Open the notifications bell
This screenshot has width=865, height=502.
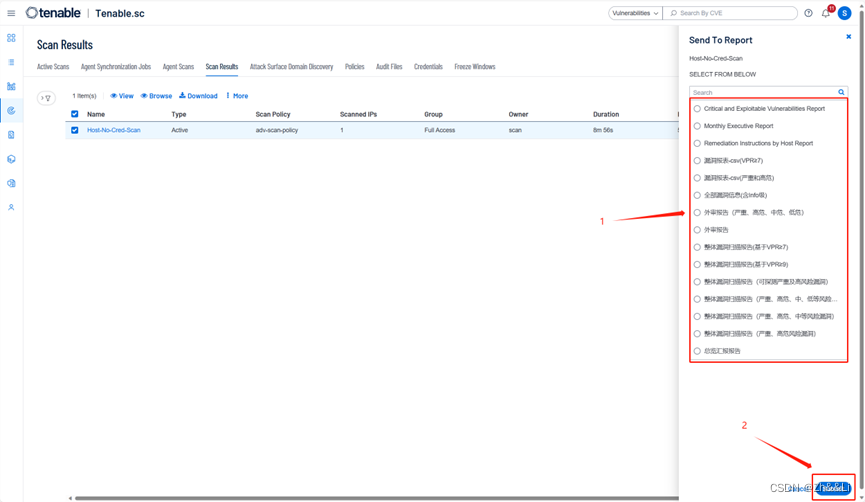826,13
